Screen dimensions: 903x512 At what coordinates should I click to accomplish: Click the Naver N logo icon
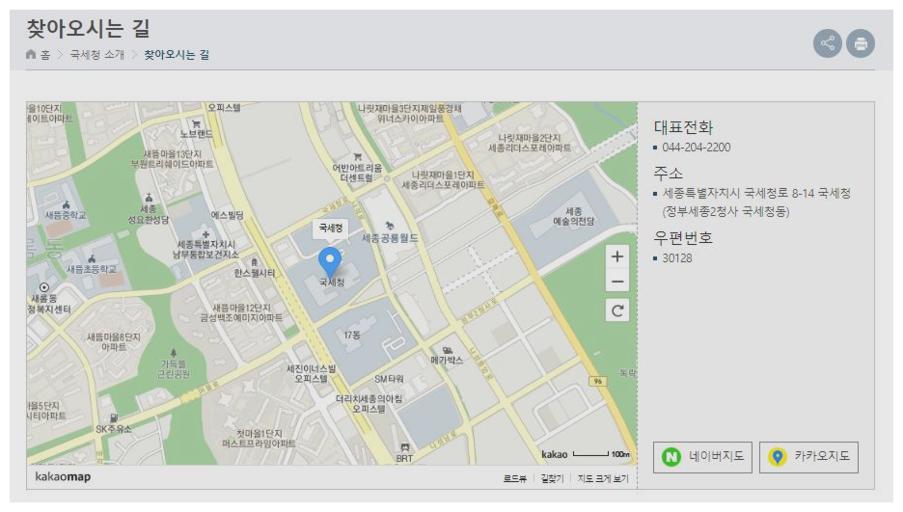(671, 457)
